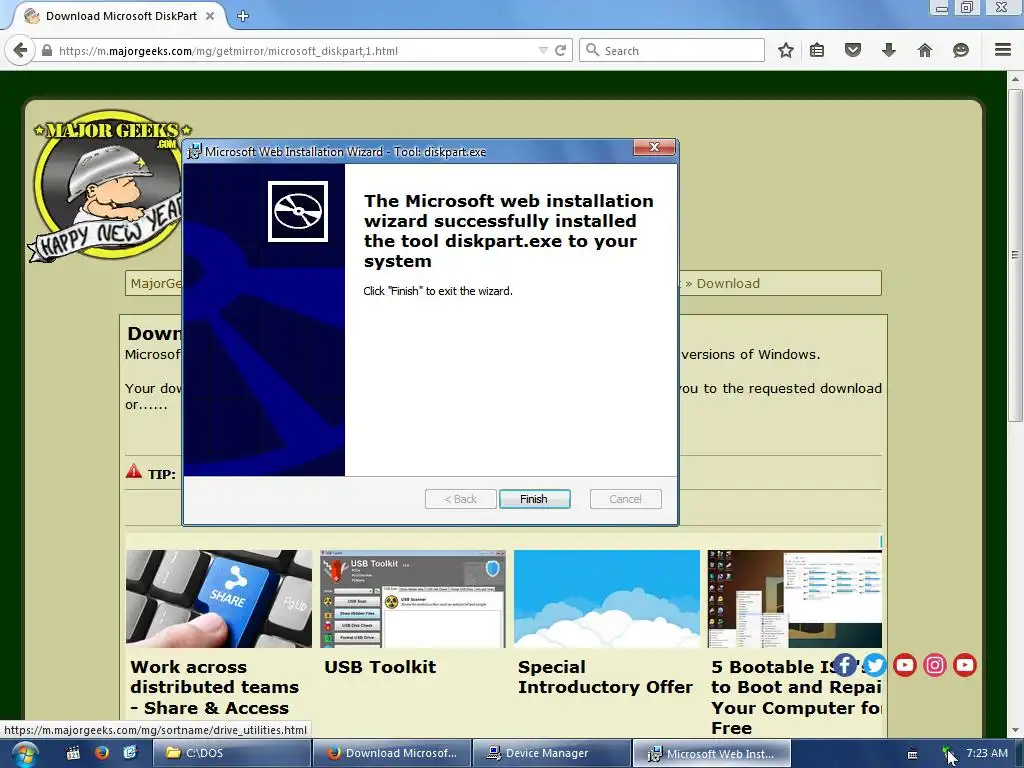Save page to Pocket icon
Image resolution: width=1024 pixels, height=768 pixels.
pos(853,50)
